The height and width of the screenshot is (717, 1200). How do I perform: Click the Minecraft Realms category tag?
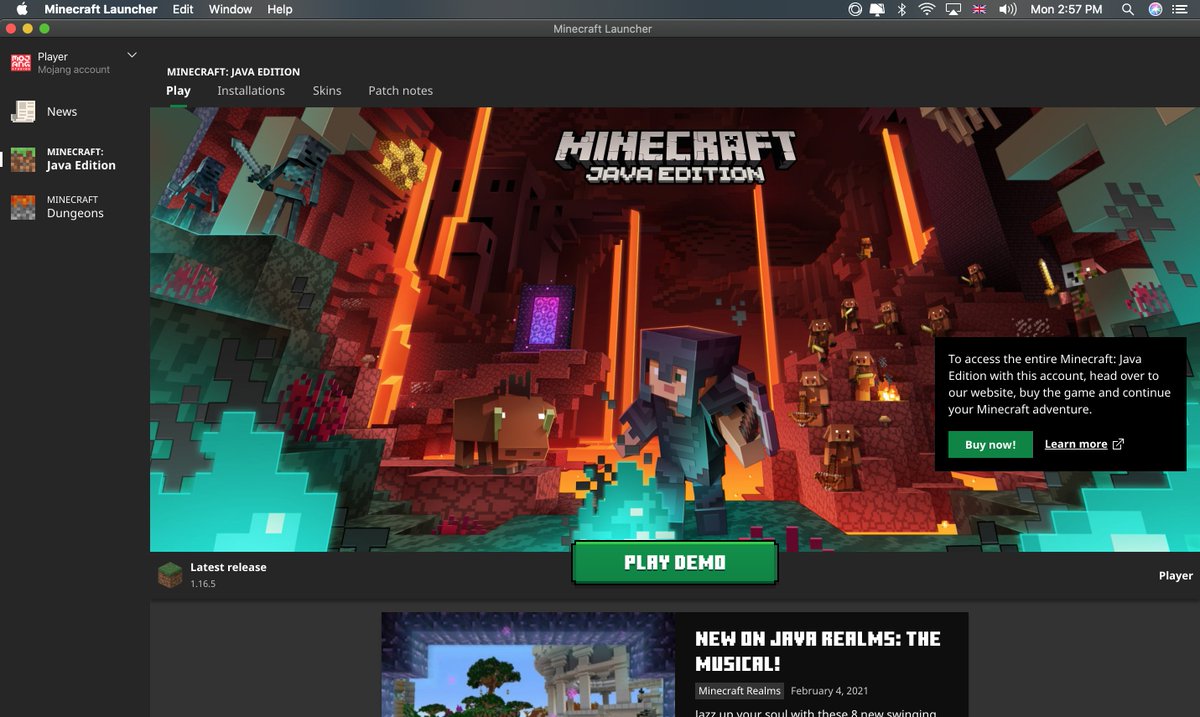coord(739,691)
